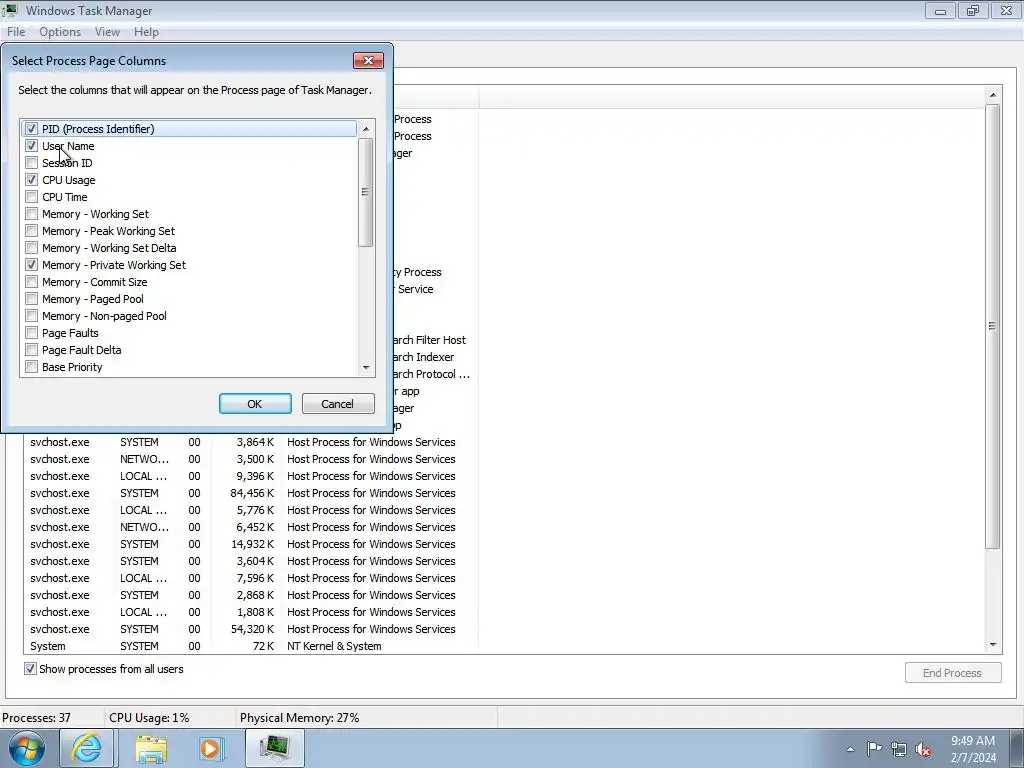Click column list scroll down arrow

click(366, 368)
